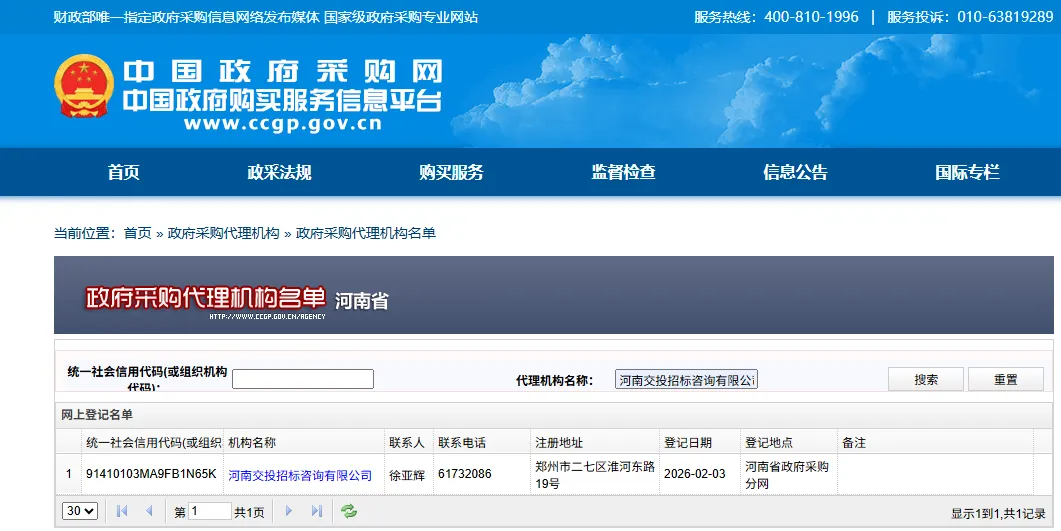Go to previous page arrow icon
The image size is (1061, 531).
[x=149, y=511]
